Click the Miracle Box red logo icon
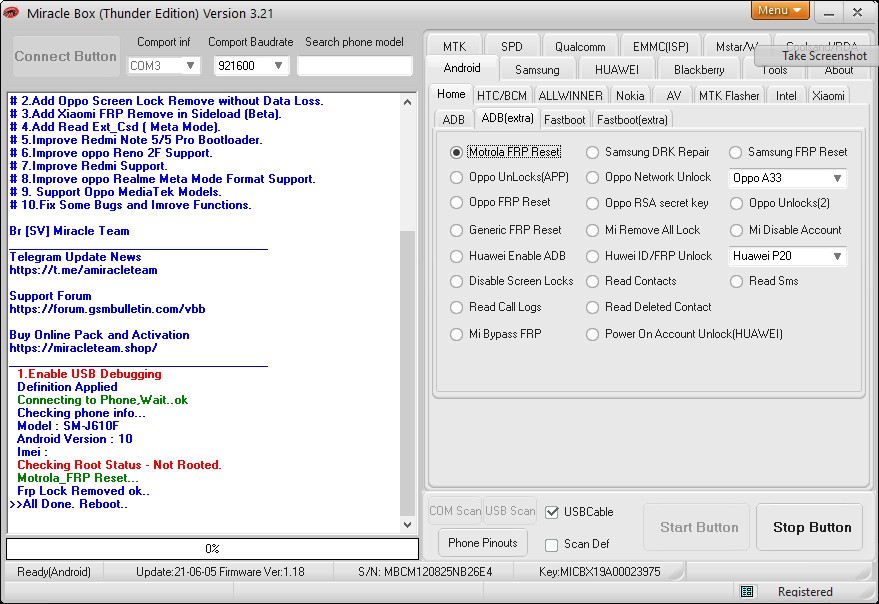Image resolution: width=879 pixels, height=604 pixels. [11, 12]
